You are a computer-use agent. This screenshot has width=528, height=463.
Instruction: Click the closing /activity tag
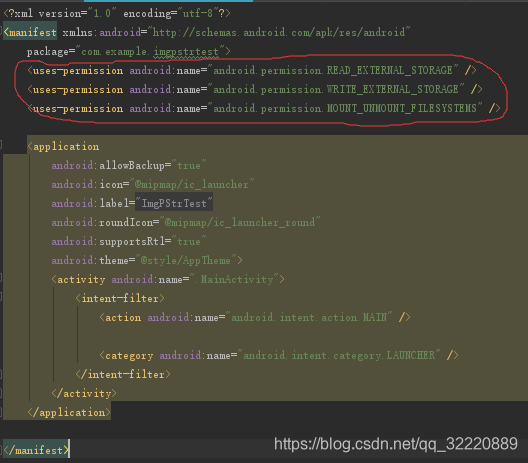84,393
